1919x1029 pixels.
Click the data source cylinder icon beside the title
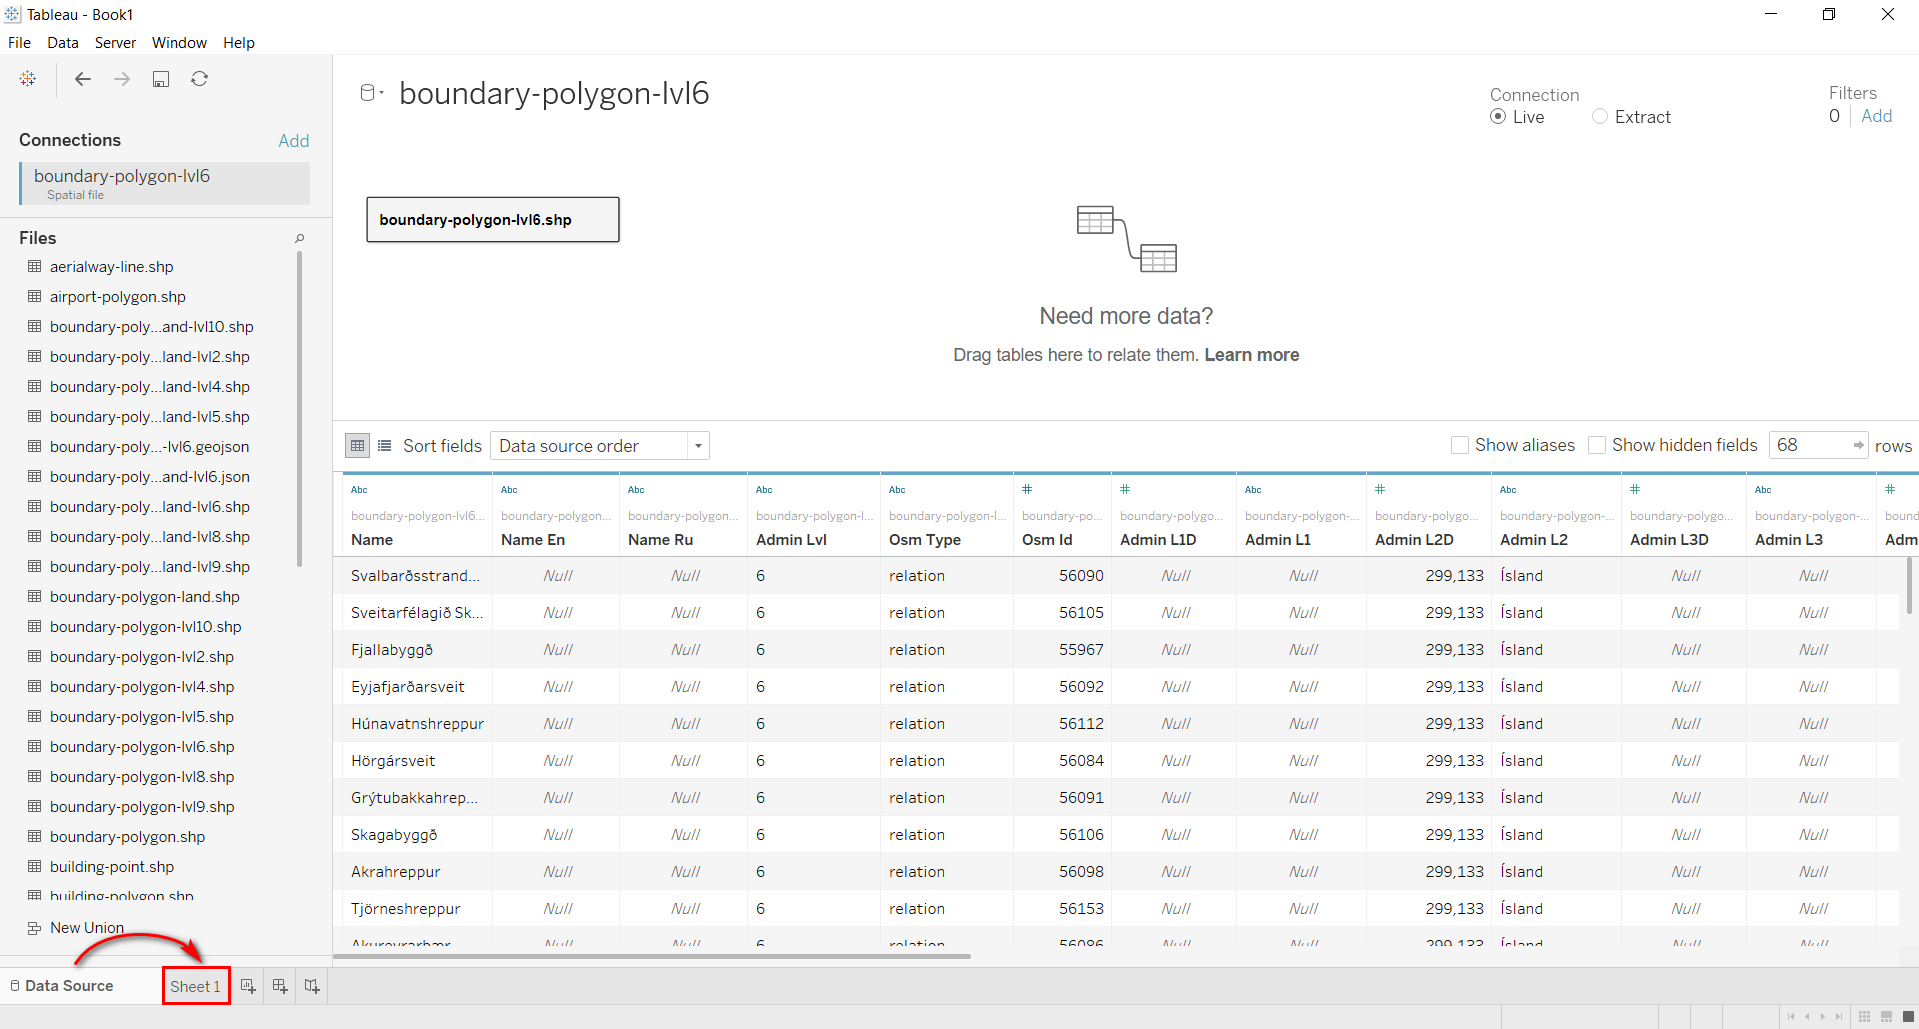pos(367,93)
